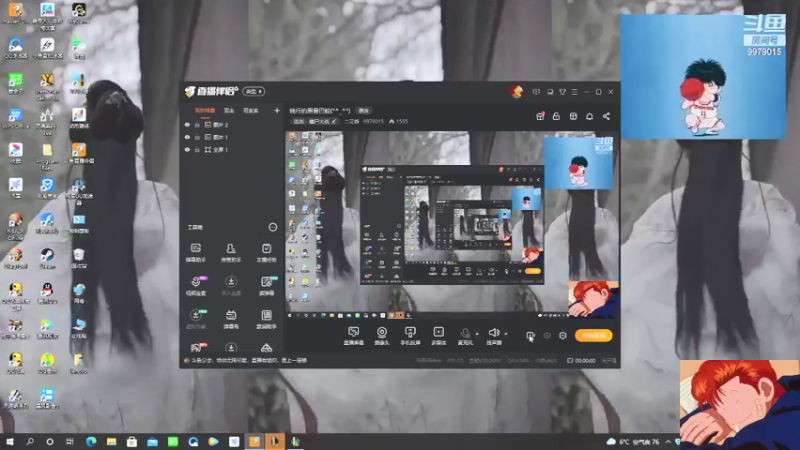Click the modify button beside the room title
Screen dimensions: 800x450
(x=363, y=111)
